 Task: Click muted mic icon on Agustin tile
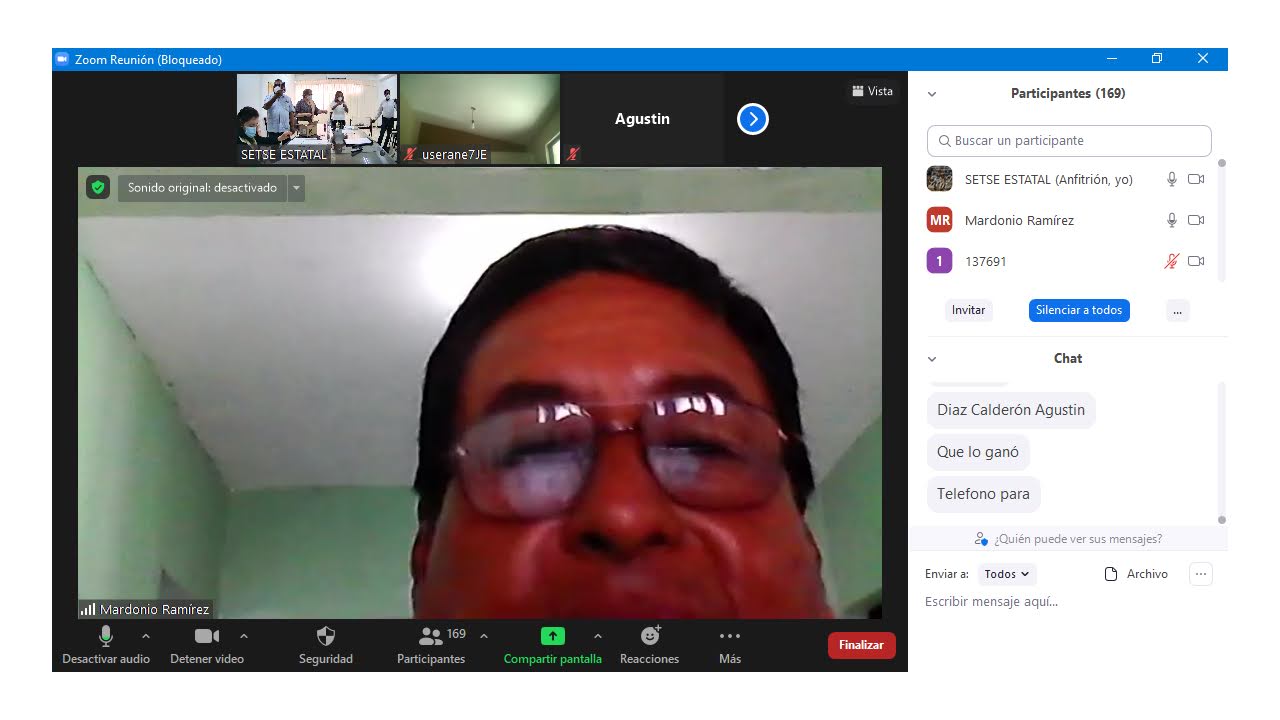(x=573, y=154)
